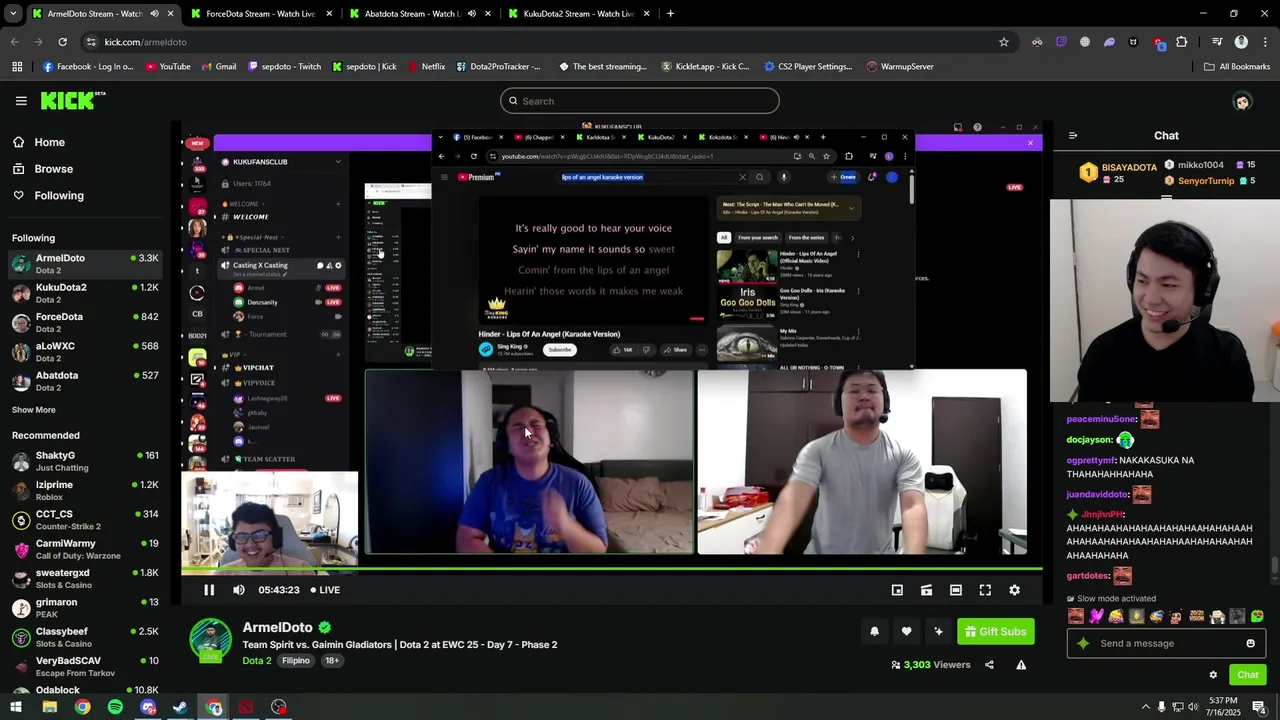
Task: Open browser extensions puzzle icon
Action: click(x=1182, y=42)
